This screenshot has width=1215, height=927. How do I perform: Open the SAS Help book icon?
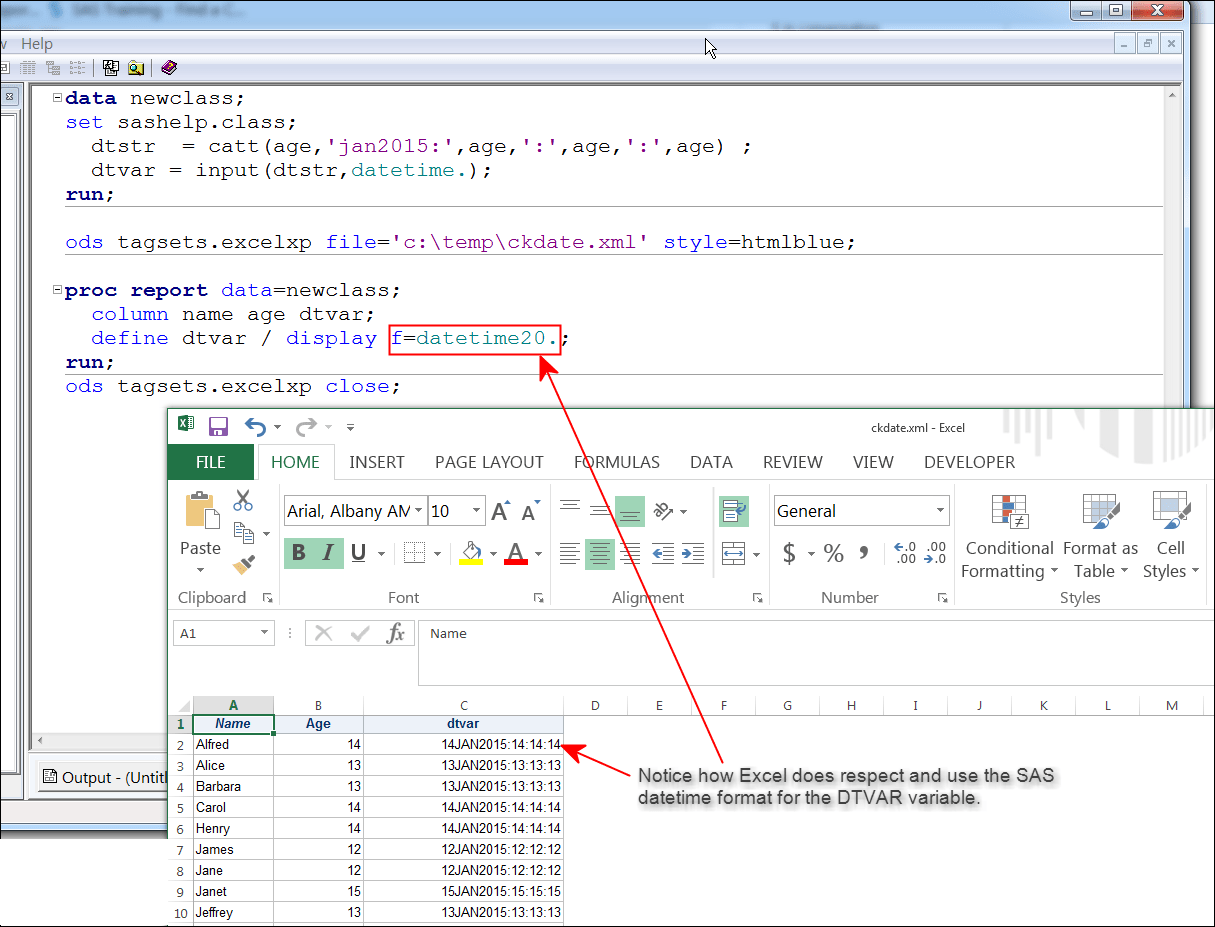[x=168, y=67]
